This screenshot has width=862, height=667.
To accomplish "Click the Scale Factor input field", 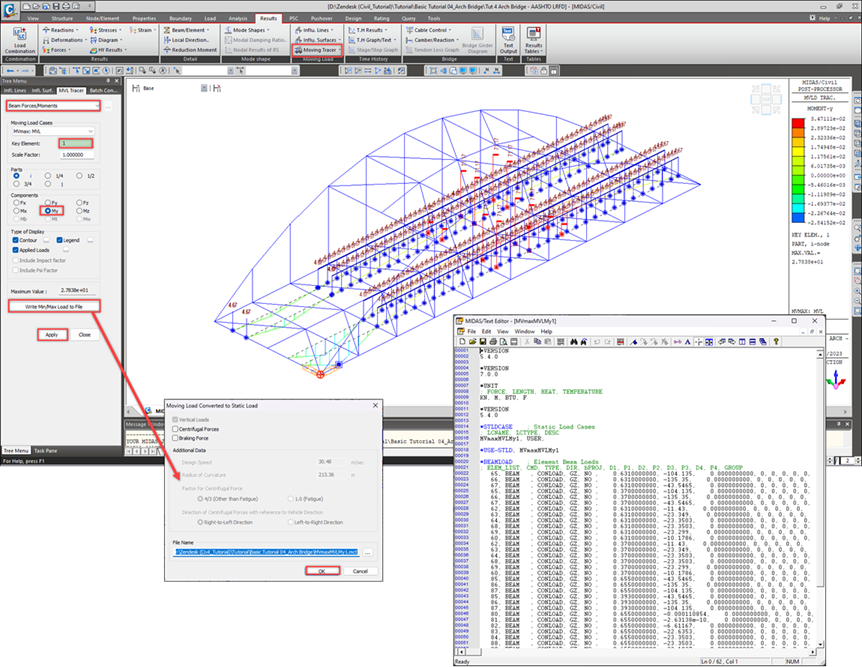I will [x=76, y=155].
